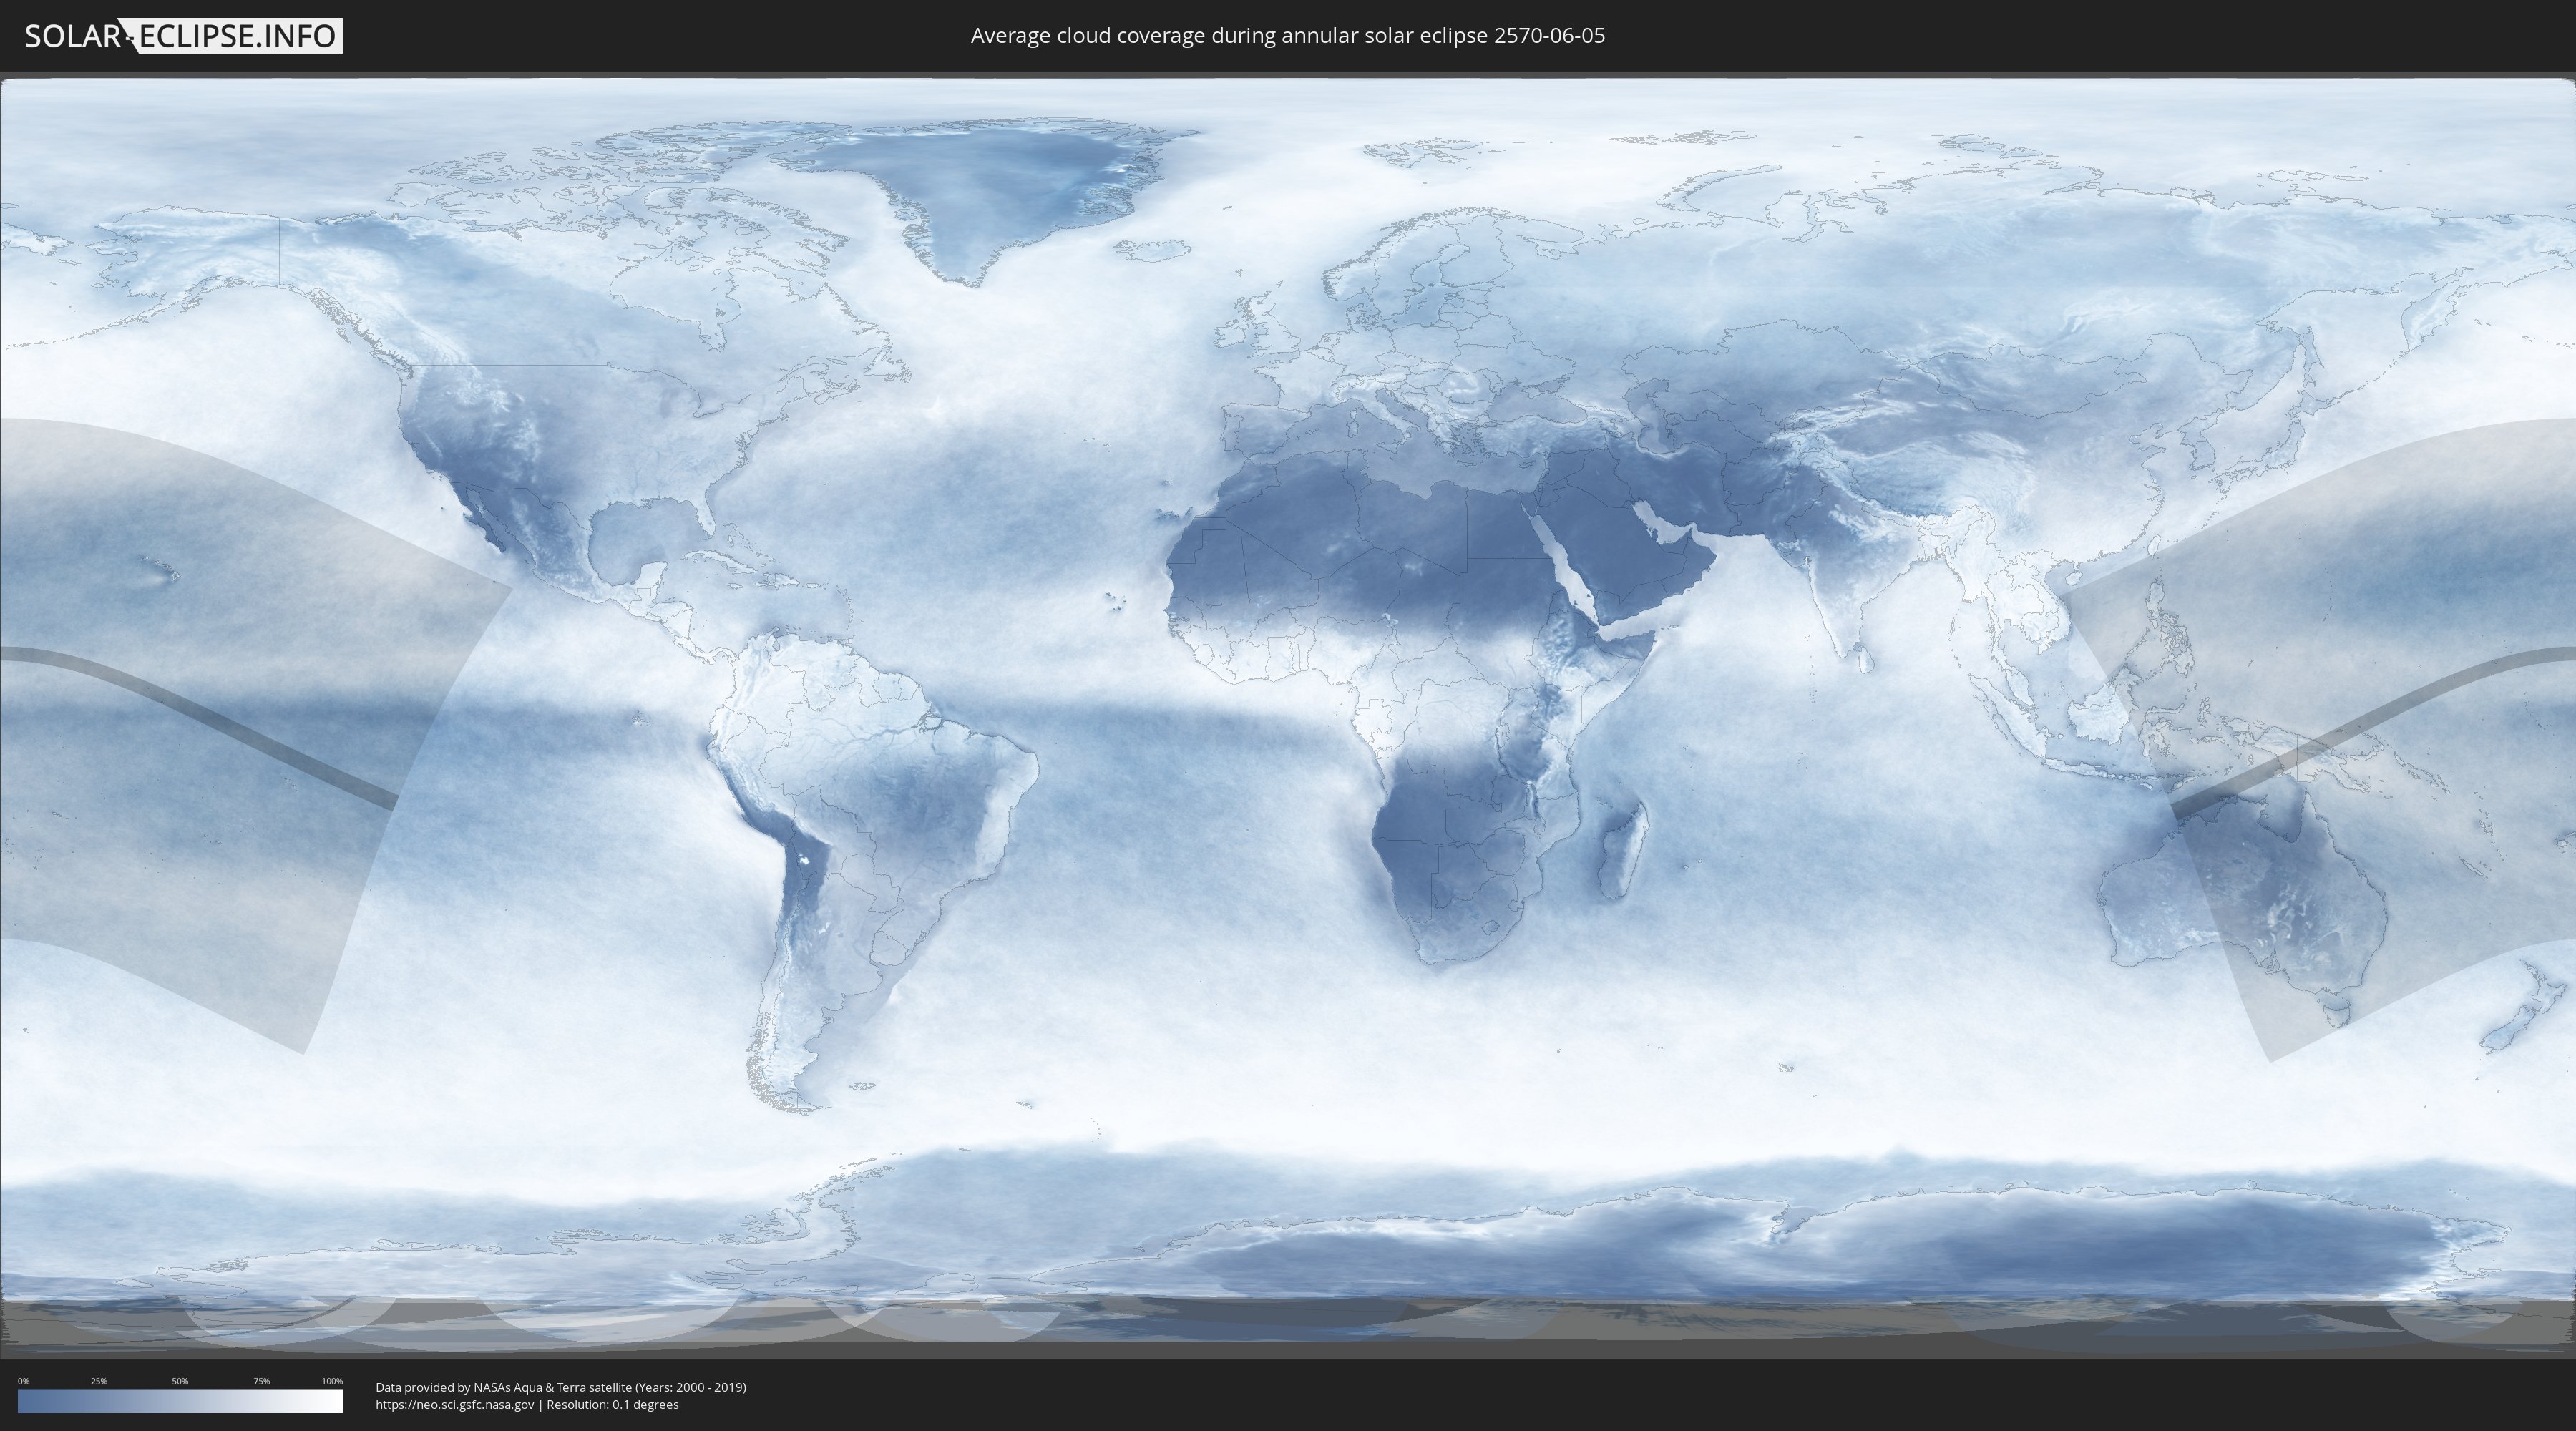Image resolution: width=2576 pixels, height=1431 pixels.
Task: Click the NASA Aqua & Terra data credit line
Action: [x=560, y=1387]
